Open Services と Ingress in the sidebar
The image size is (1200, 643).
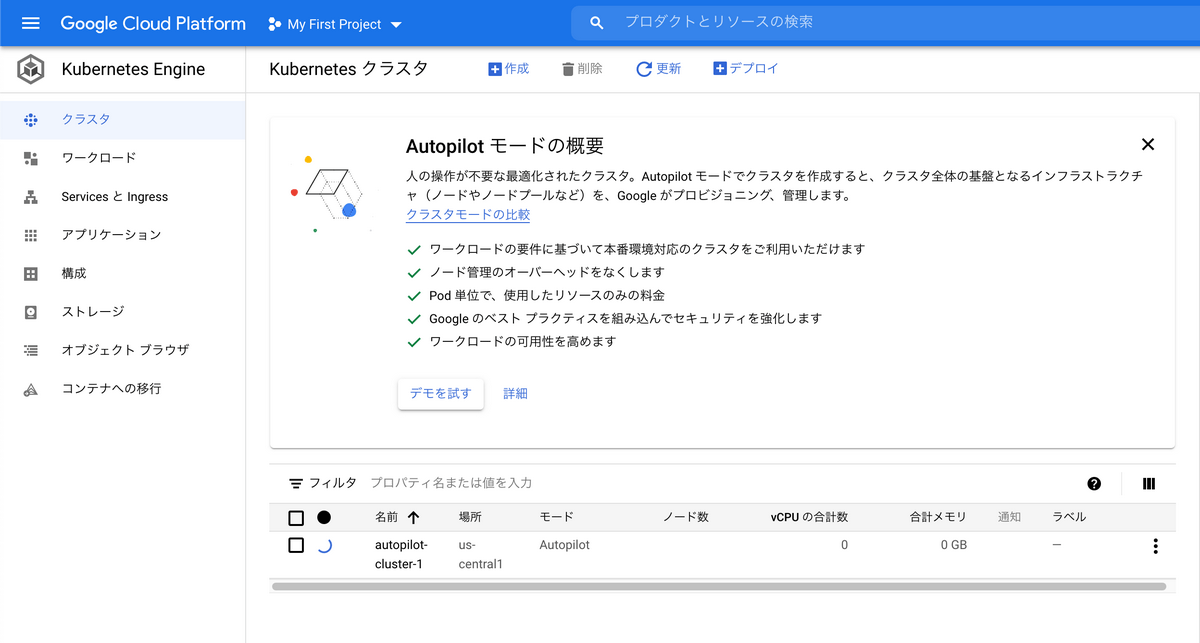(122, 197)
